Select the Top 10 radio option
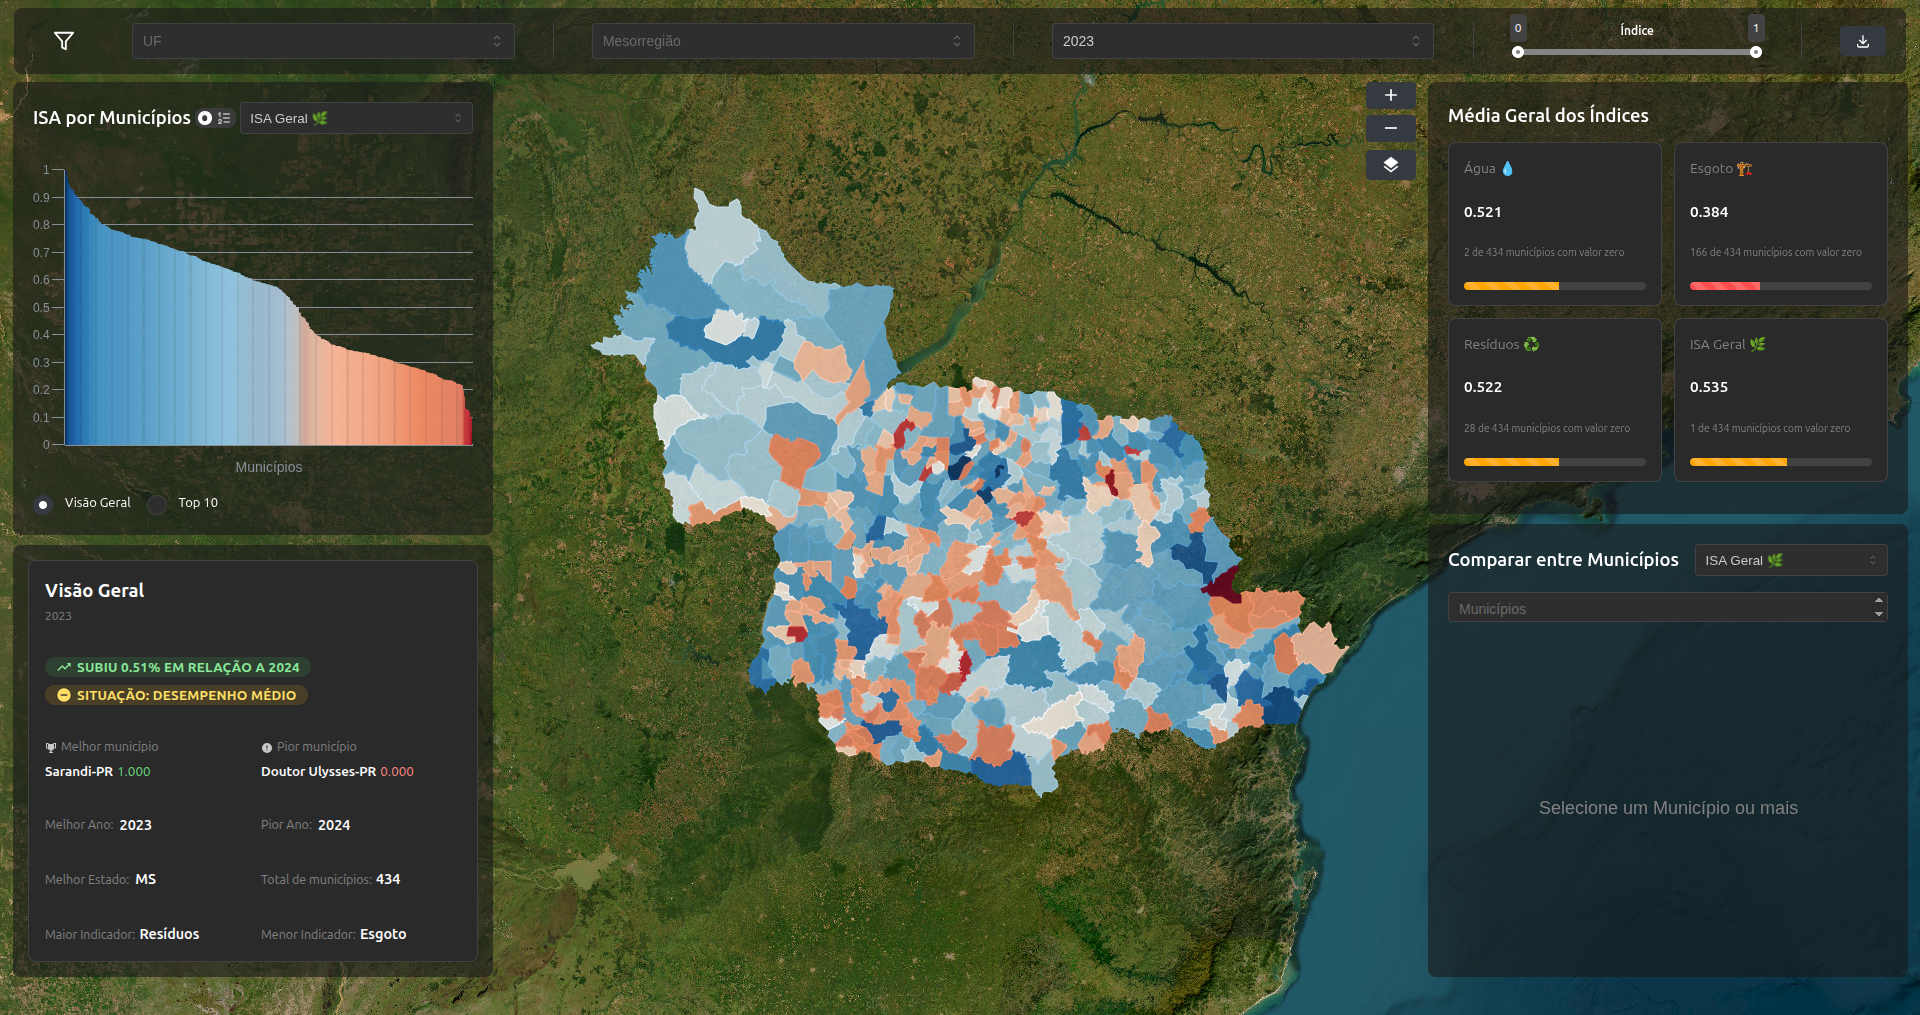 [x=157, y=504]
